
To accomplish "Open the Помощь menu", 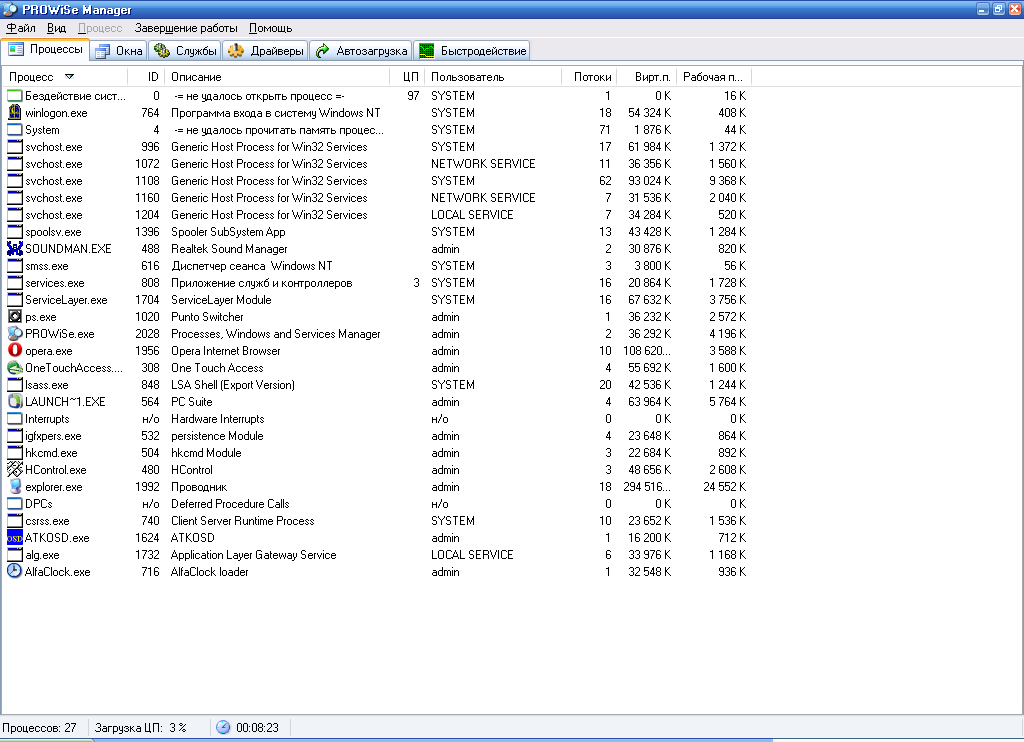I will point(270,28).
